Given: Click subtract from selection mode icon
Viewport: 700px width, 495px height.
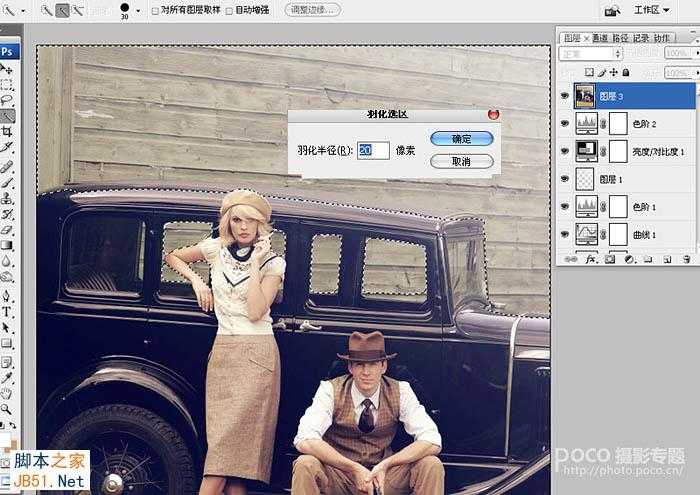Looking at the screenshot, I should pos(78,10).
